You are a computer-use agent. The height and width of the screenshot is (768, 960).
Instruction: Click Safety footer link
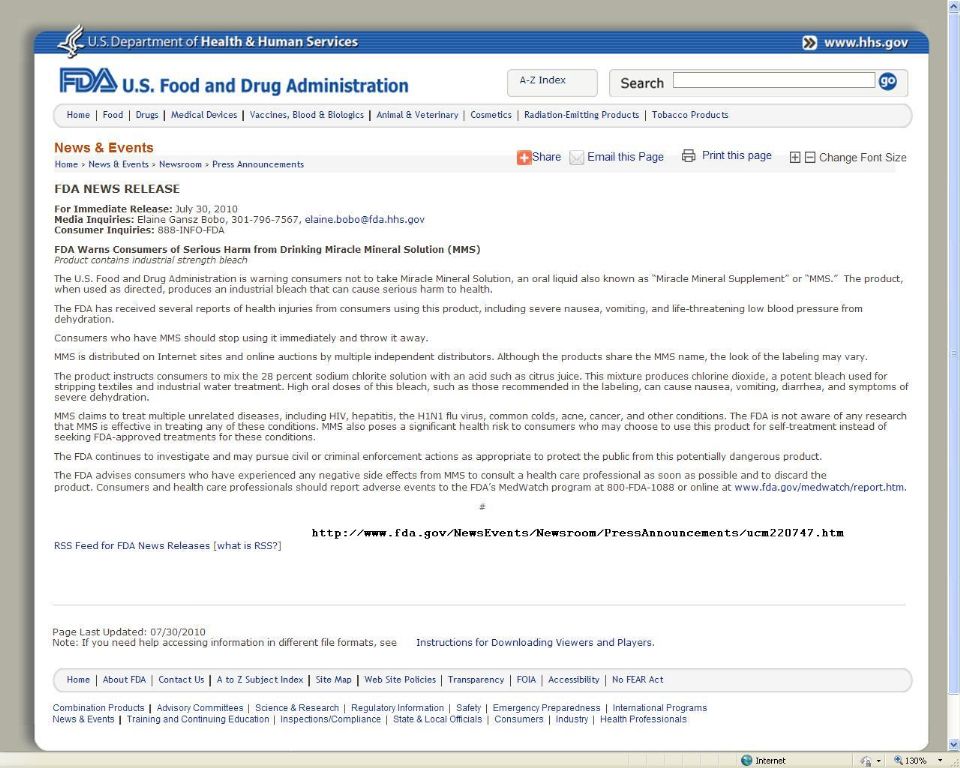(468, 708)
